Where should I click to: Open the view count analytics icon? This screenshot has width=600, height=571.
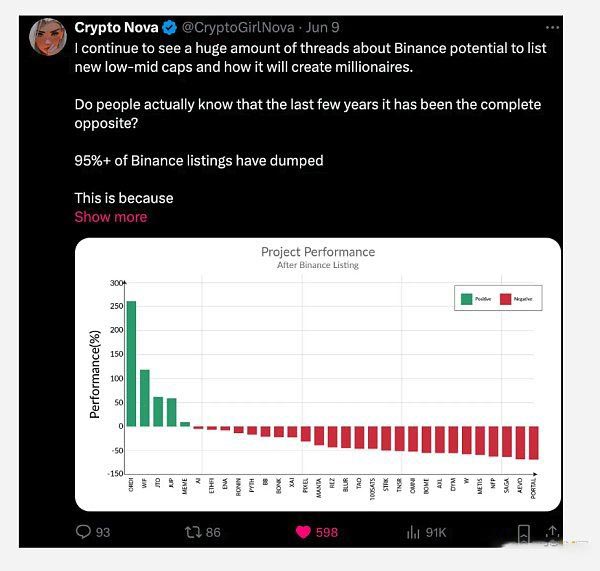point(413,532)
